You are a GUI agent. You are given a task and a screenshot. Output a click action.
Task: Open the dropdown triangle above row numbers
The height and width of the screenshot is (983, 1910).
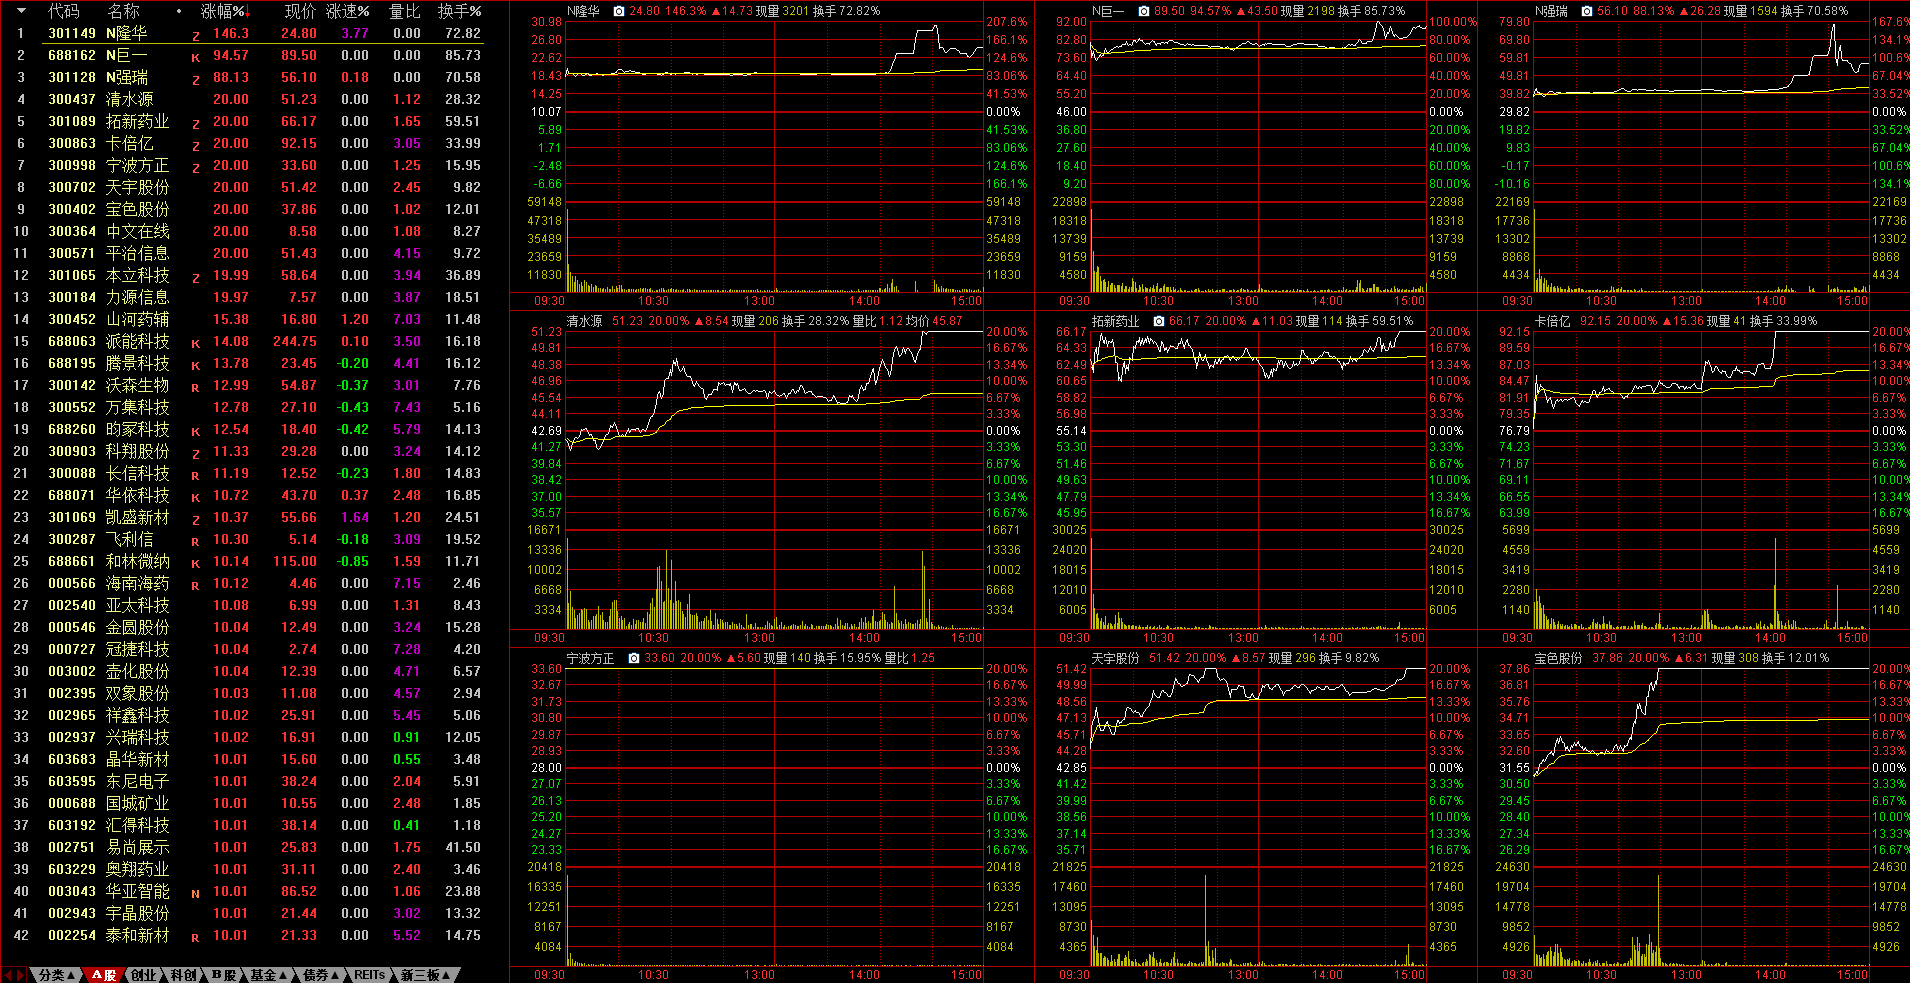(21, 12)
